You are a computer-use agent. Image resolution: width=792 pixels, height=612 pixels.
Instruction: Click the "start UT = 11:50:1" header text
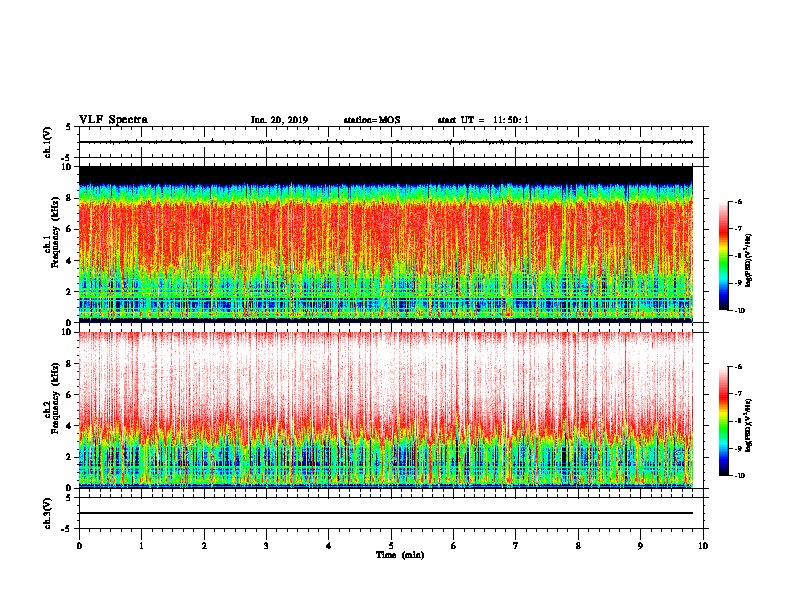[x=483, y=120]
